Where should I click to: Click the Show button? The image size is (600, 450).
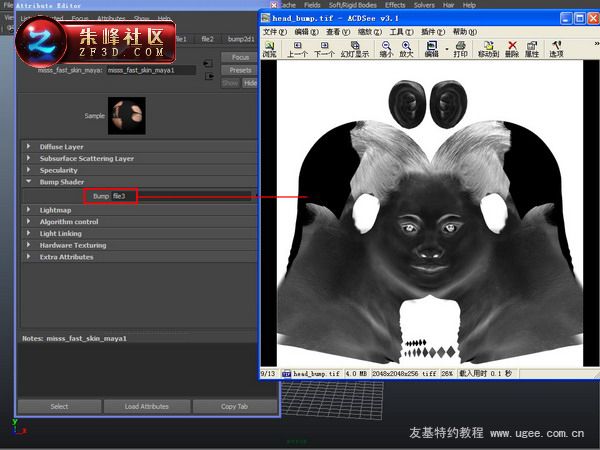230,83
